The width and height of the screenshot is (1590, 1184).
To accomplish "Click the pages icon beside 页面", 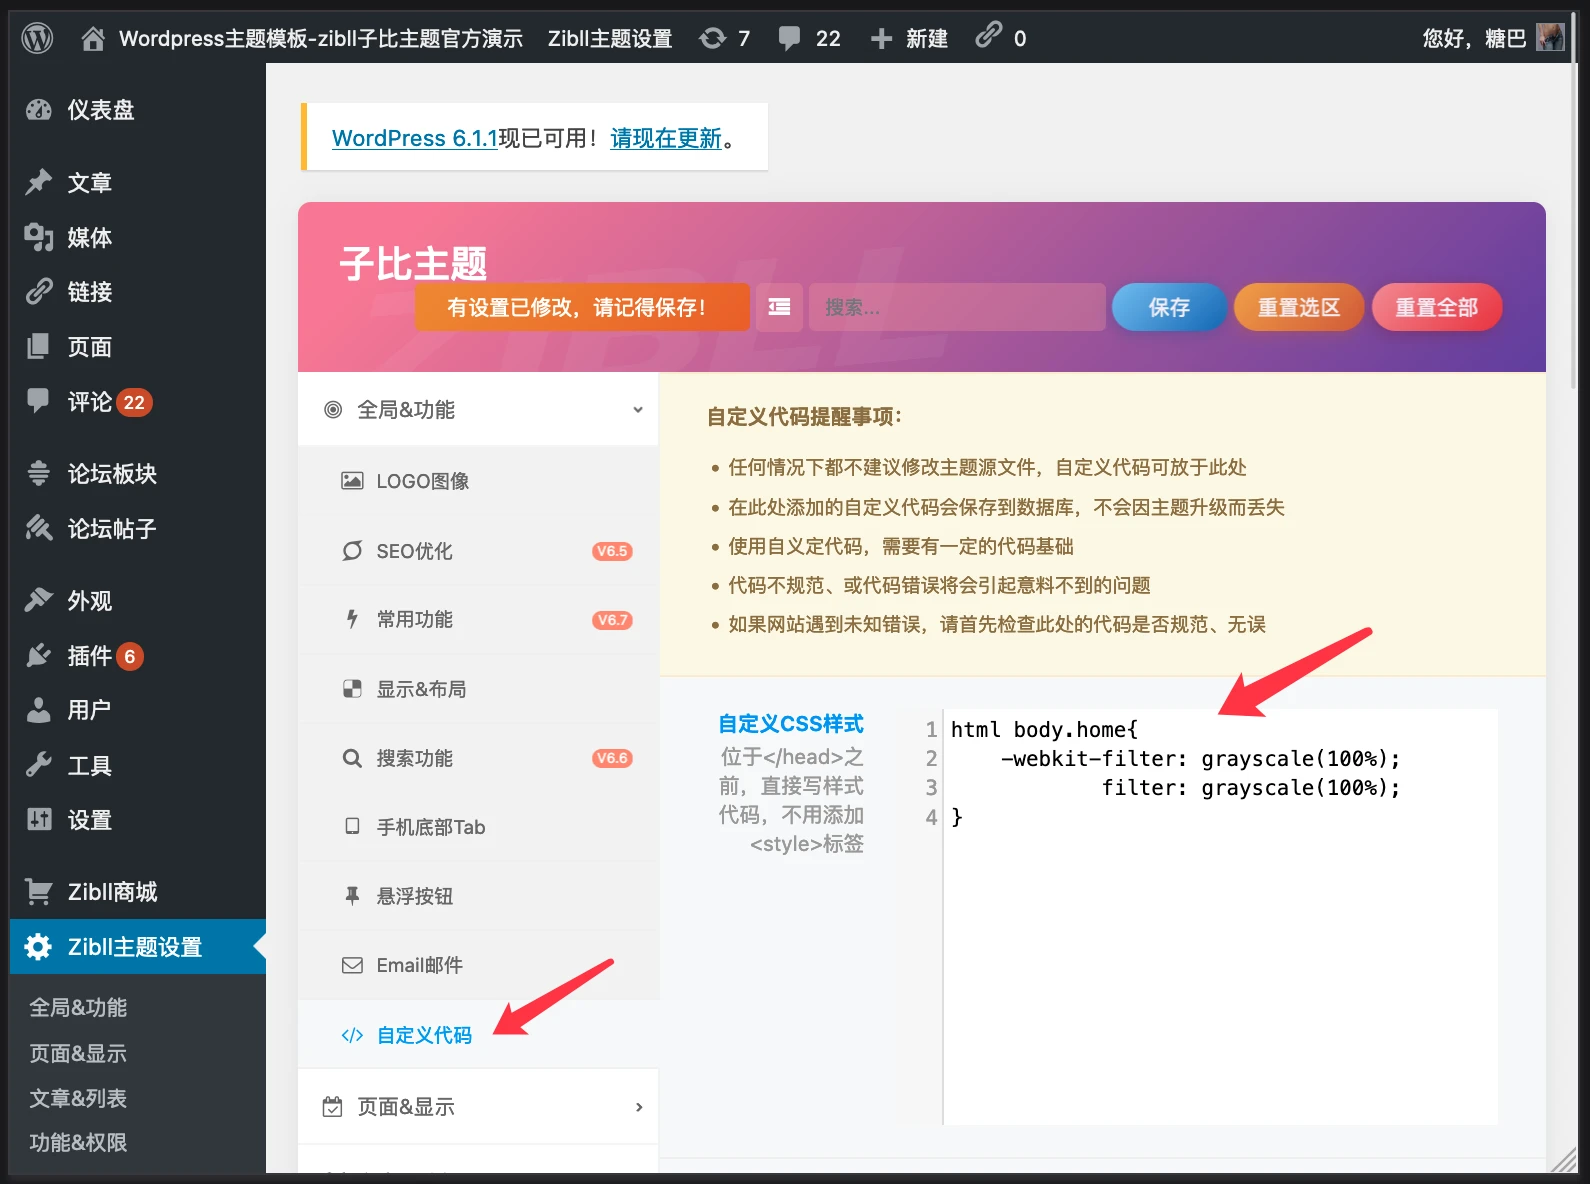I will pos(39,346).
